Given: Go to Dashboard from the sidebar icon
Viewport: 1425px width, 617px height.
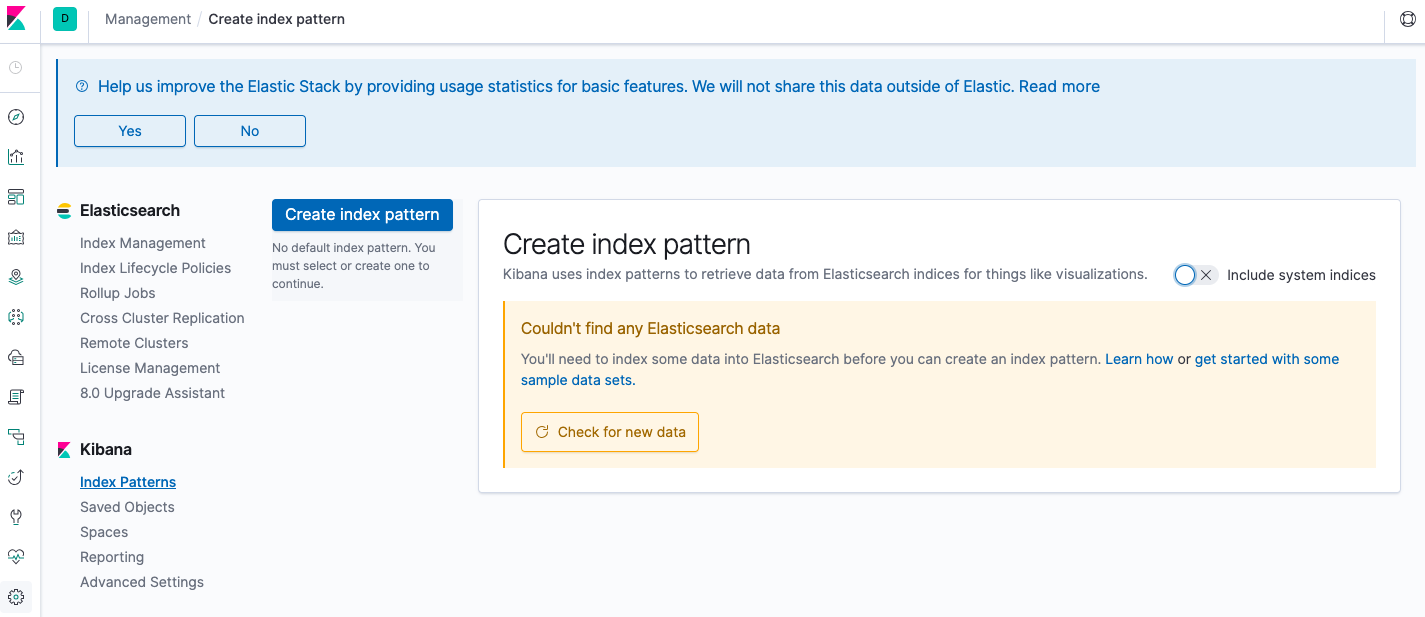Looking at the screenshot, I should (x=16, y=197).
